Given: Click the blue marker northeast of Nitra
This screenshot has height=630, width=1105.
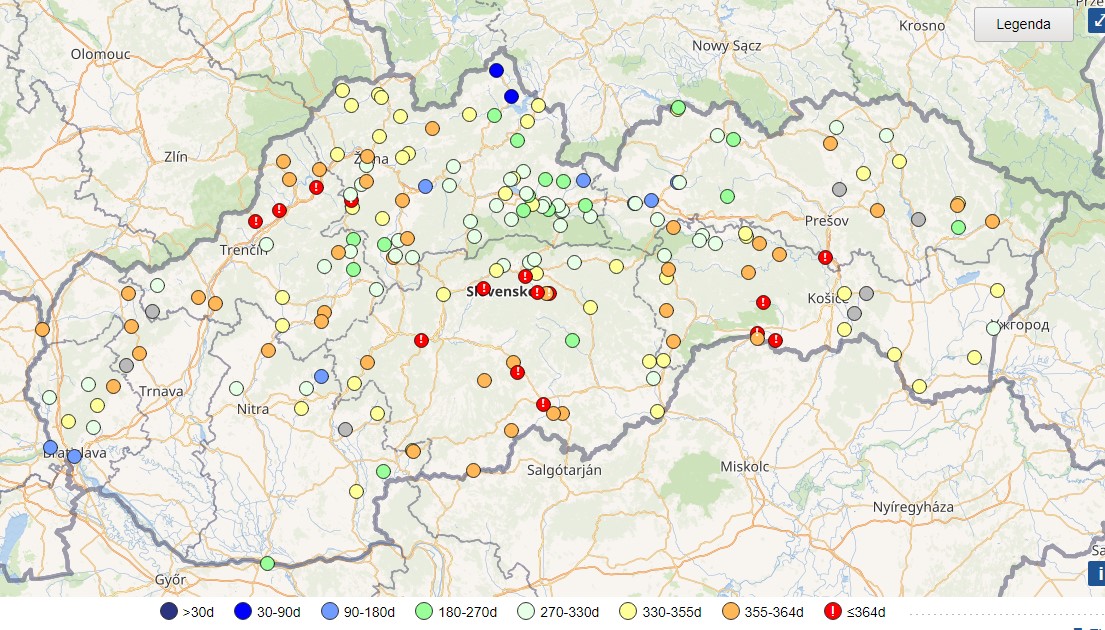Looking at the screenshot, I should pos(321,376).
